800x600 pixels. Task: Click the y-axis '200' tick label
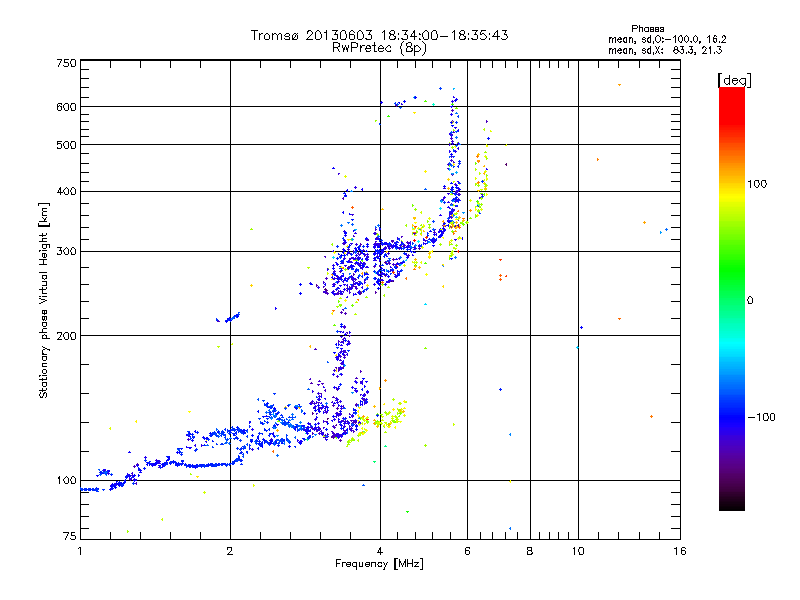(66, 336)
